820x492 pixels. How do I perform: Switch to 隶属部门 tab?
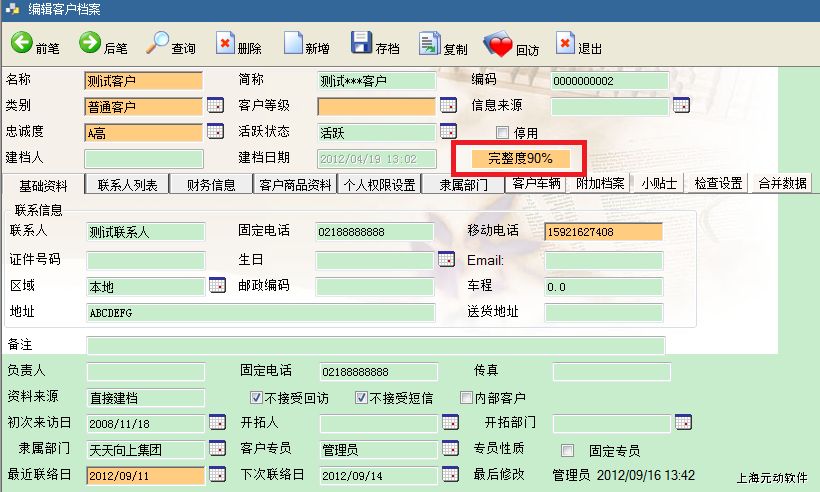click(x=463, y=185)
